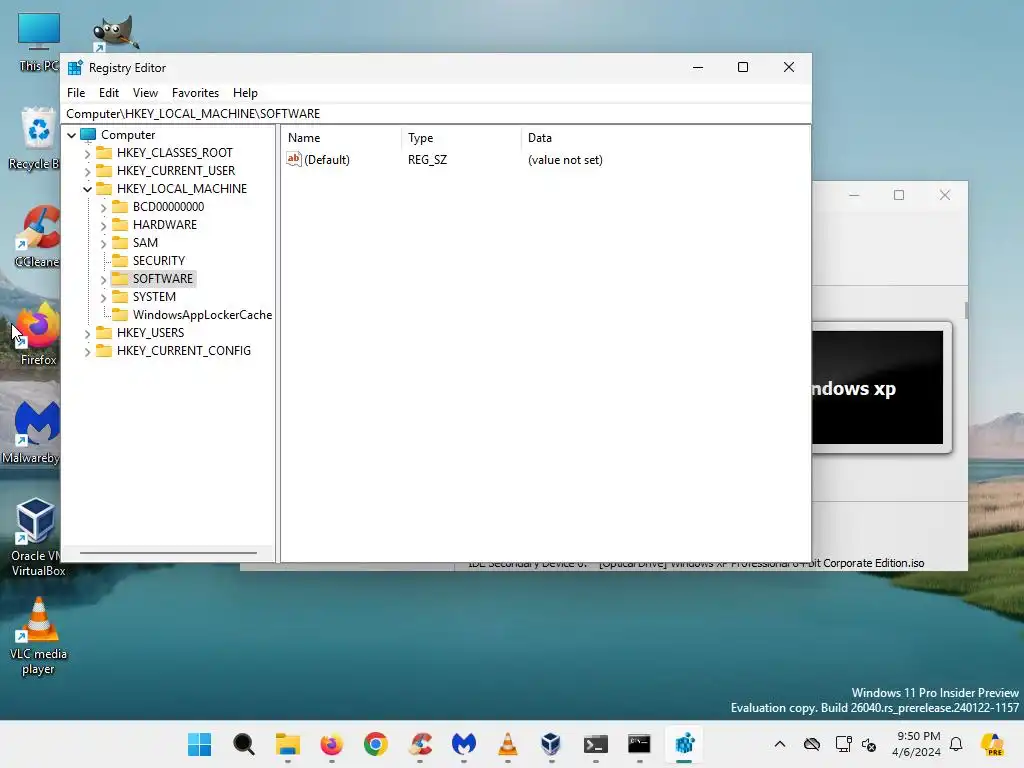Launch Google Chrome from the taskbar
The width and height of the screenshot is (1024, 768).
[376, 744]
